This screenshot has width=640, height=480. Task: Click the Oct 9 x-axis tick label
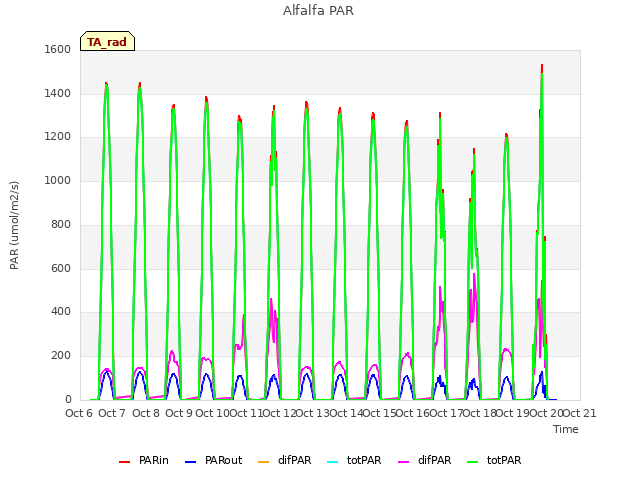coord(179,413)
